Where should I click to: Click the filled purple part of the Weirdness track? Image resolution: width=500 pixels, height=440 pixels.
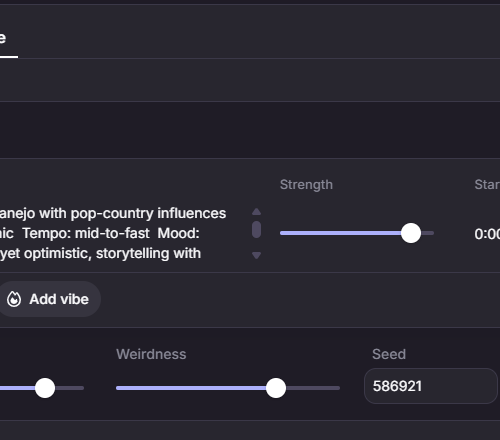(191, 388)
